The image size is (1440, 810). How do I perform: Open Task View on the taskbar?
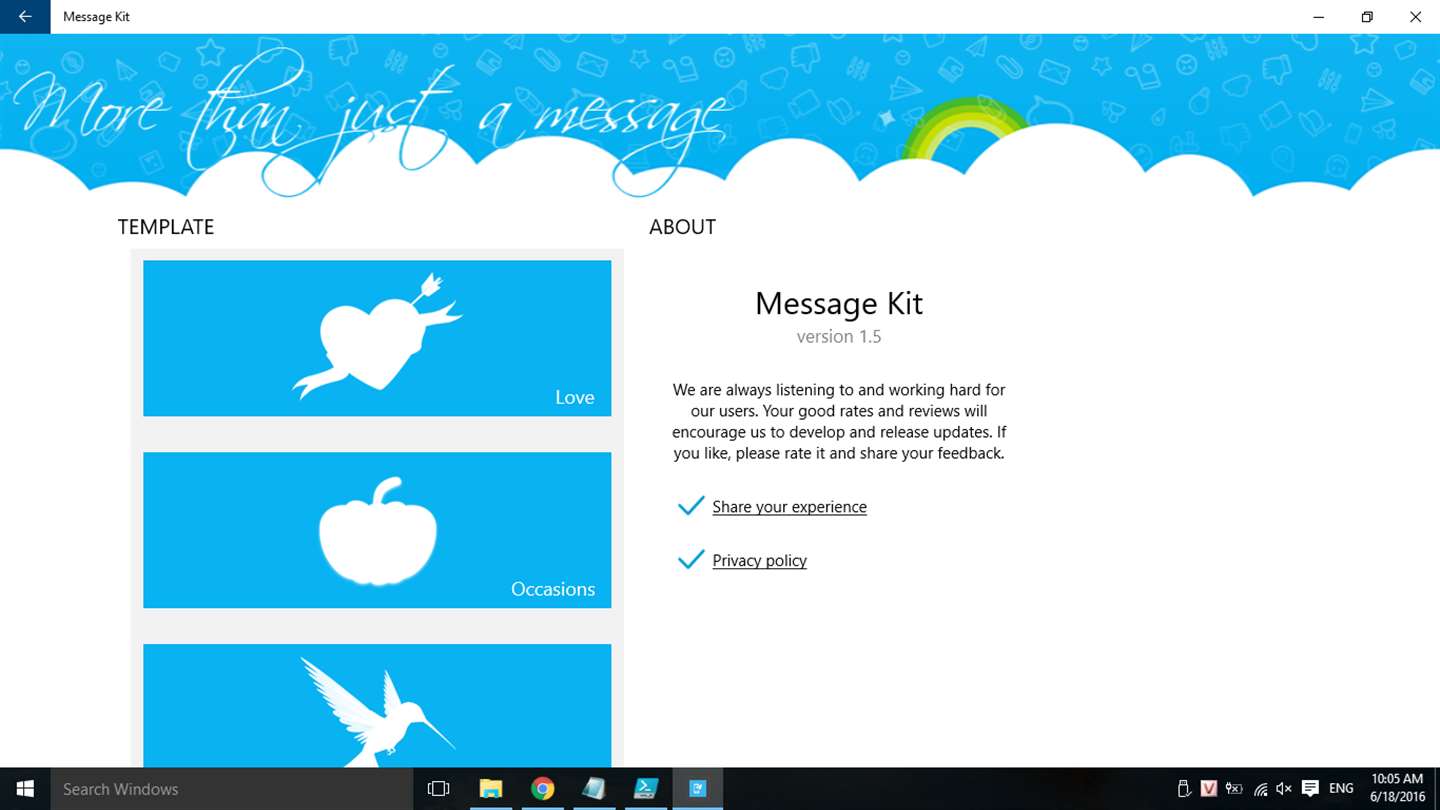pos(438,789)
